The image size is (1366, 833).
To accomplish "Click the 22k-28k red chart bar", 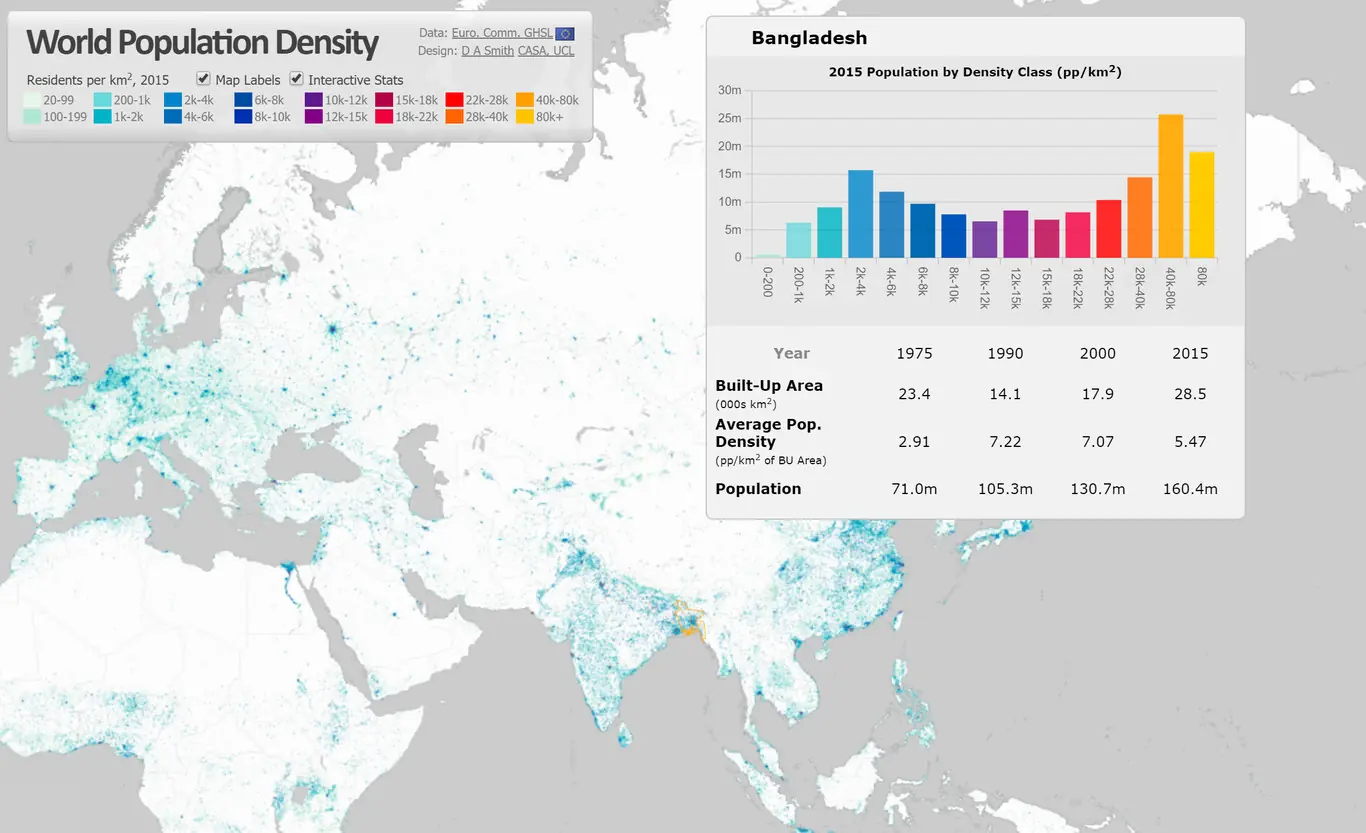I will [x=1108, y=229].
